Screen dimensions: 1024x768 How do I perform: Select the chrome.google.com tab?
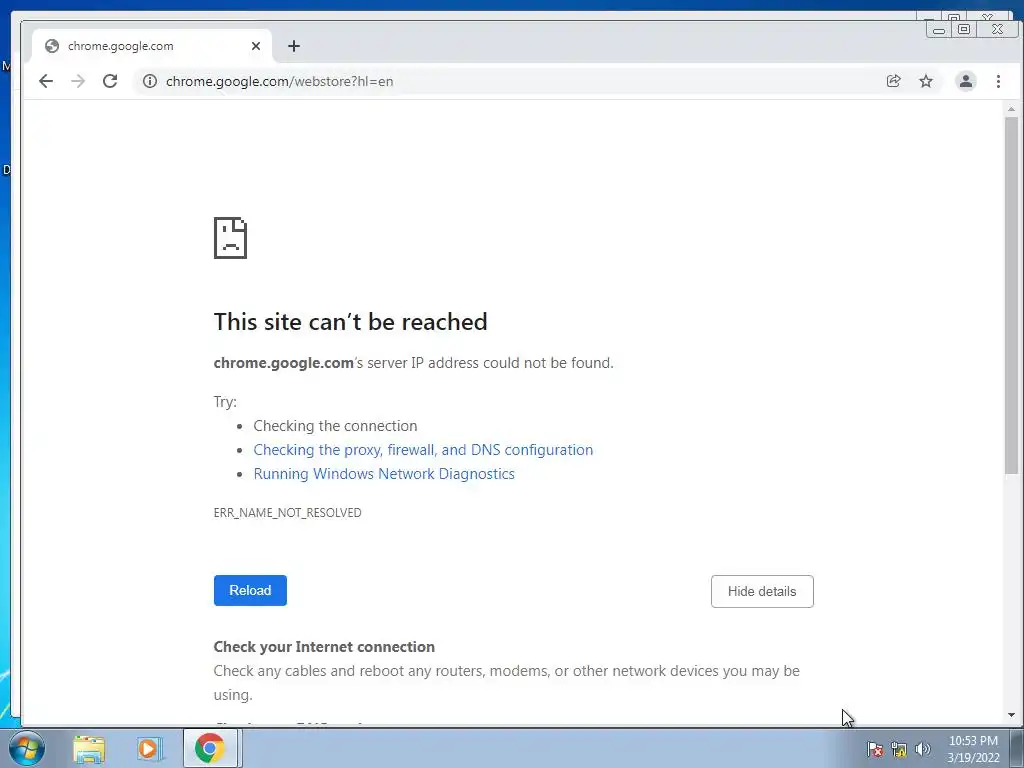point(152,46)
